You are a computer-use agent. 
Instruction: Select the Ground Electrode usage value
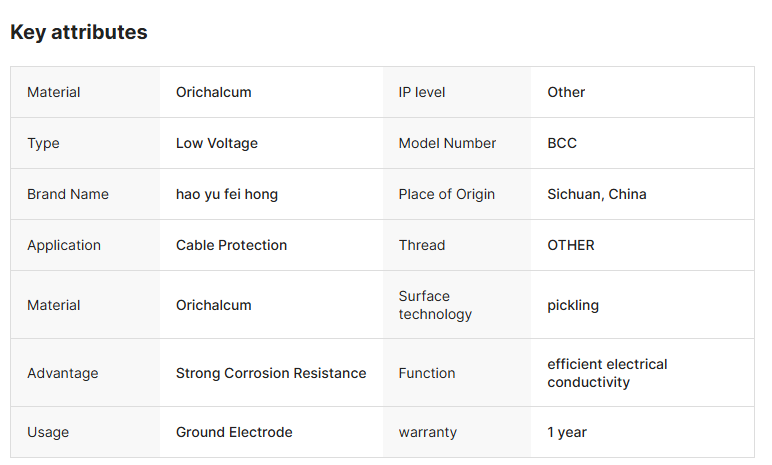(x=234, y=432)
